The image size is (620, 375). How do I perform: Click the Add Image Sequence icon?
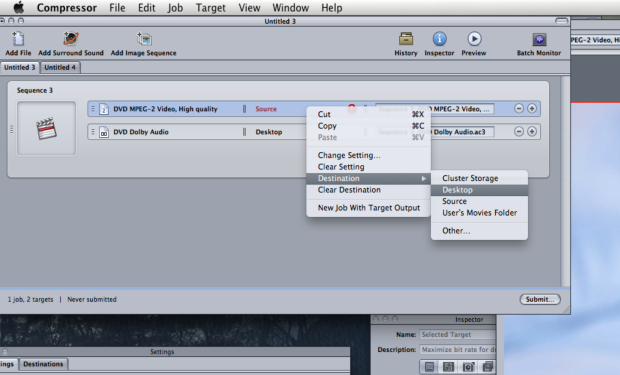144,39
